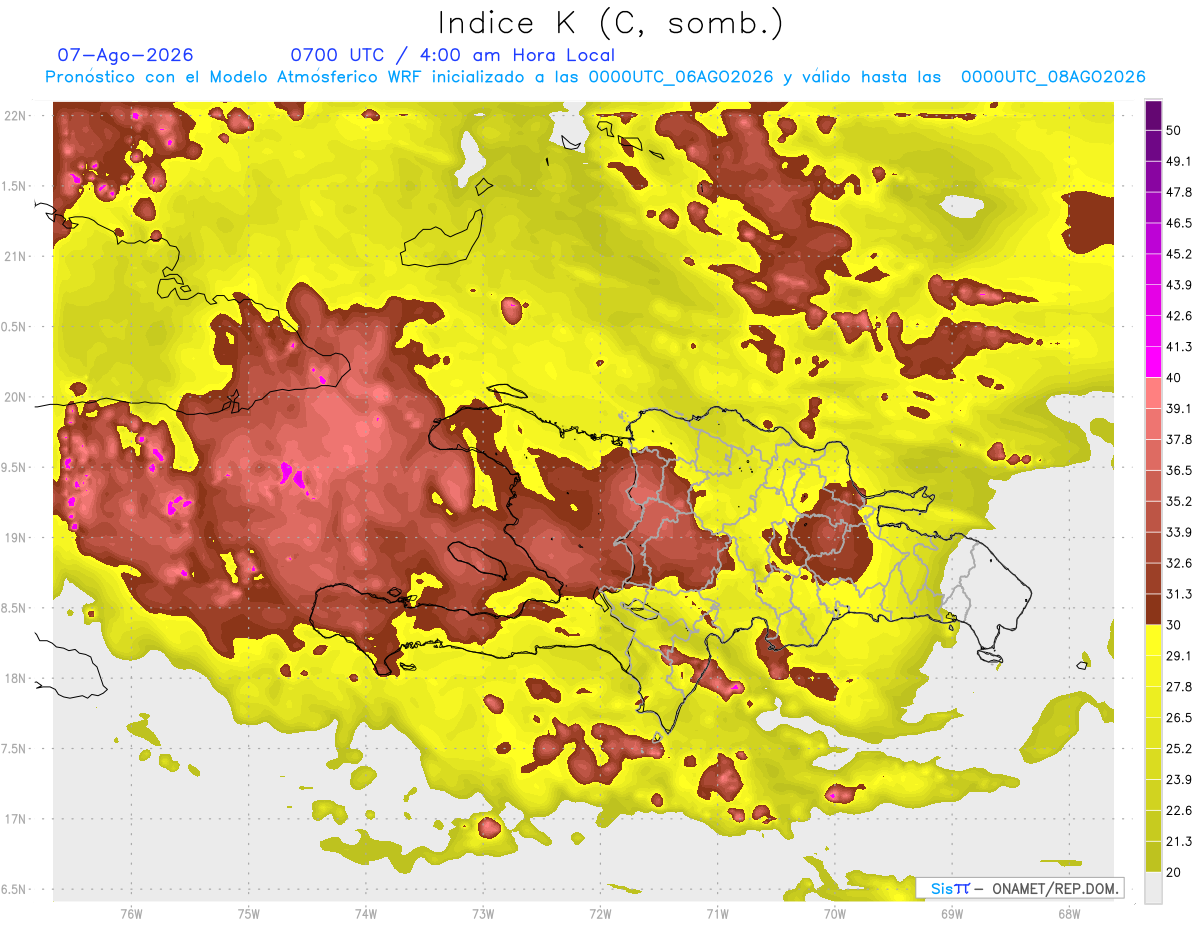Pick the magenta legend swatch between 40 and 41.3
Screen dimensions: 1200x927
click(1153, 362)
